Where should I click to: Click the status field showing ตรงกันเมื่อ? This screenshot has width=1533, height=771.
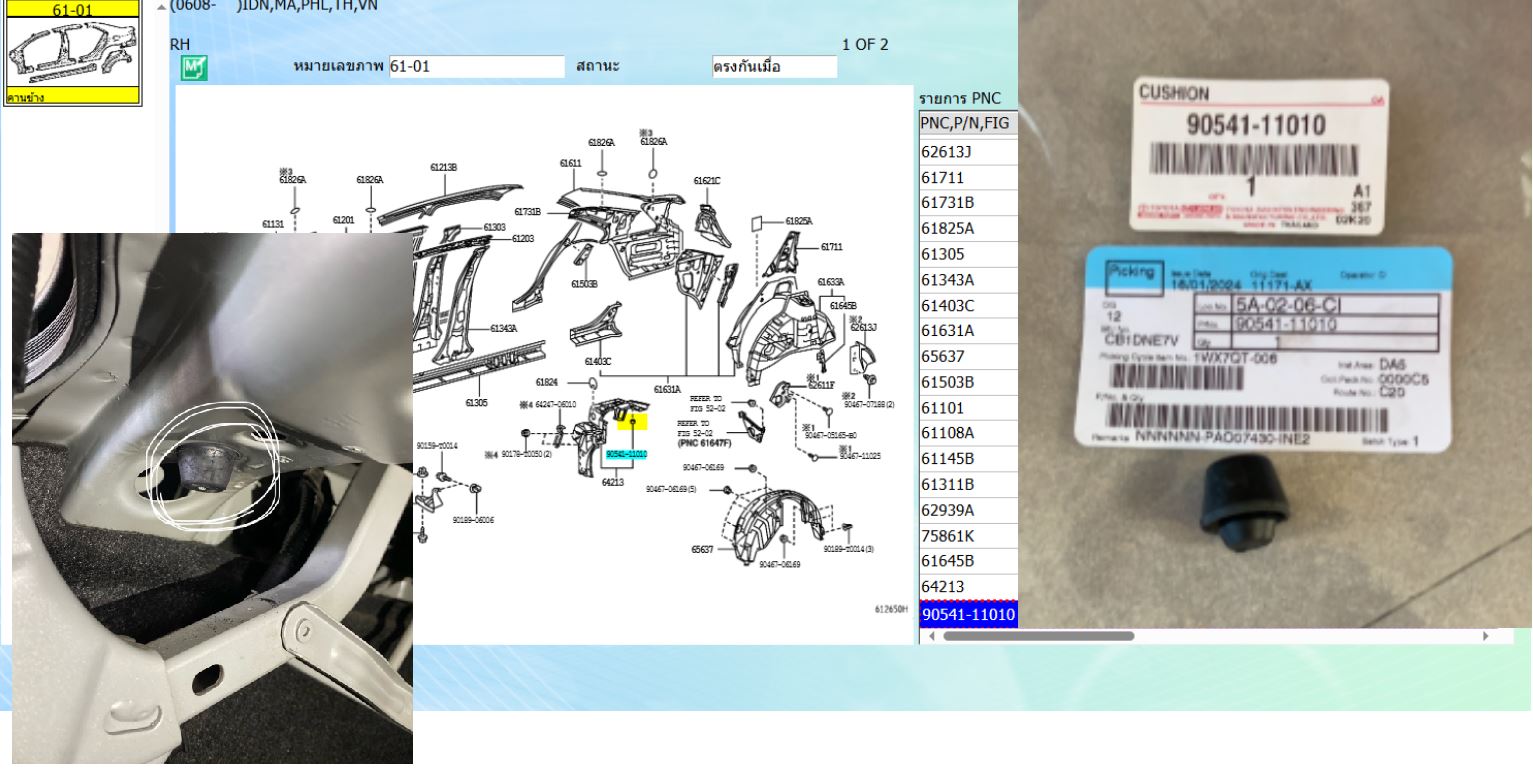774,67
